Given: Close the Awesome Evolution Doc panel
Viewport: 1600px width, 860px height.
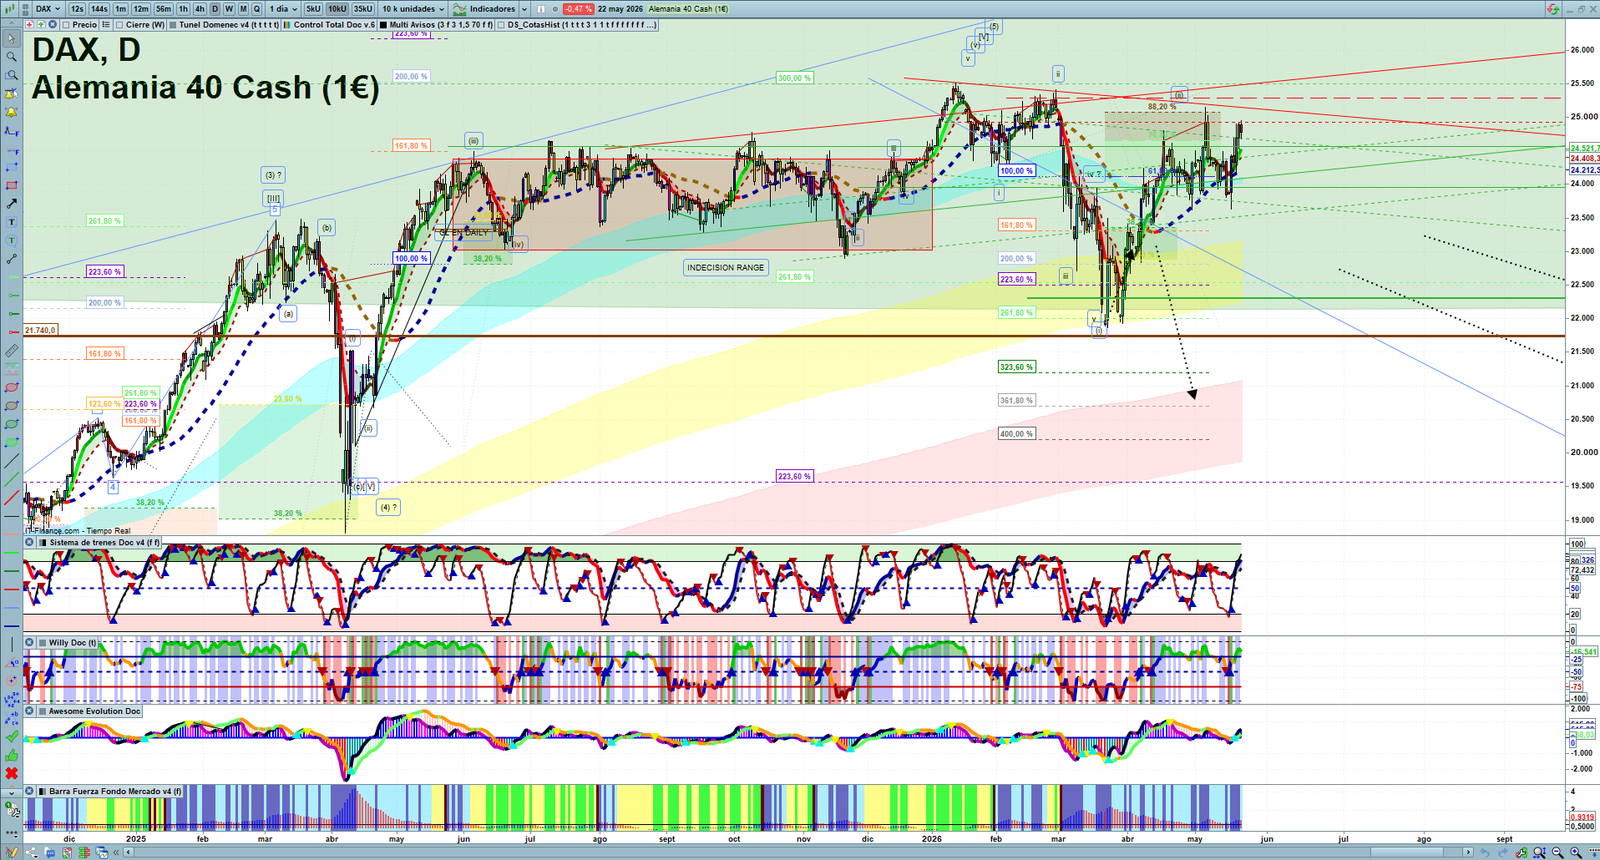Looking at the screenshot, I should 30,711.
